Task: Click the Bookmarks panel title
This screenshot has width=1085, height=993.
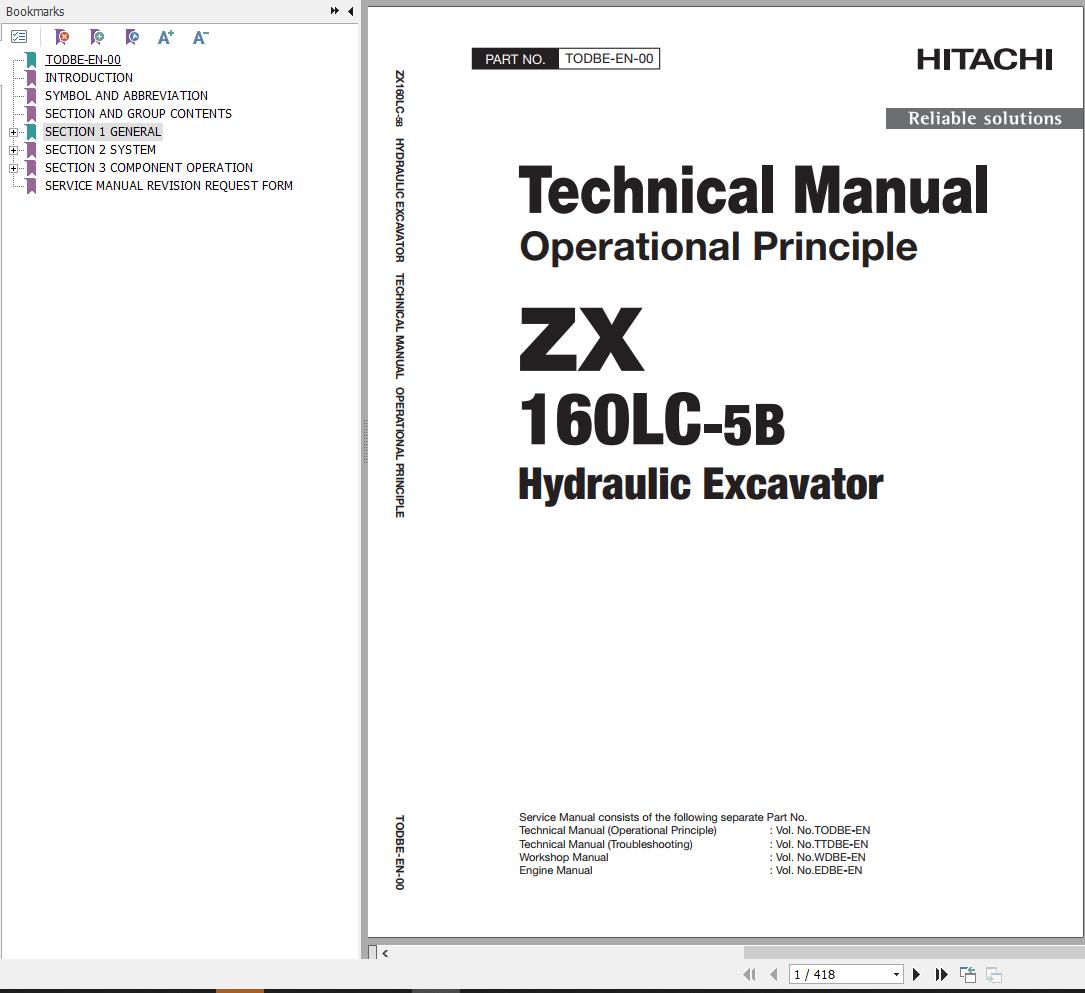Action: pos(35,11)
